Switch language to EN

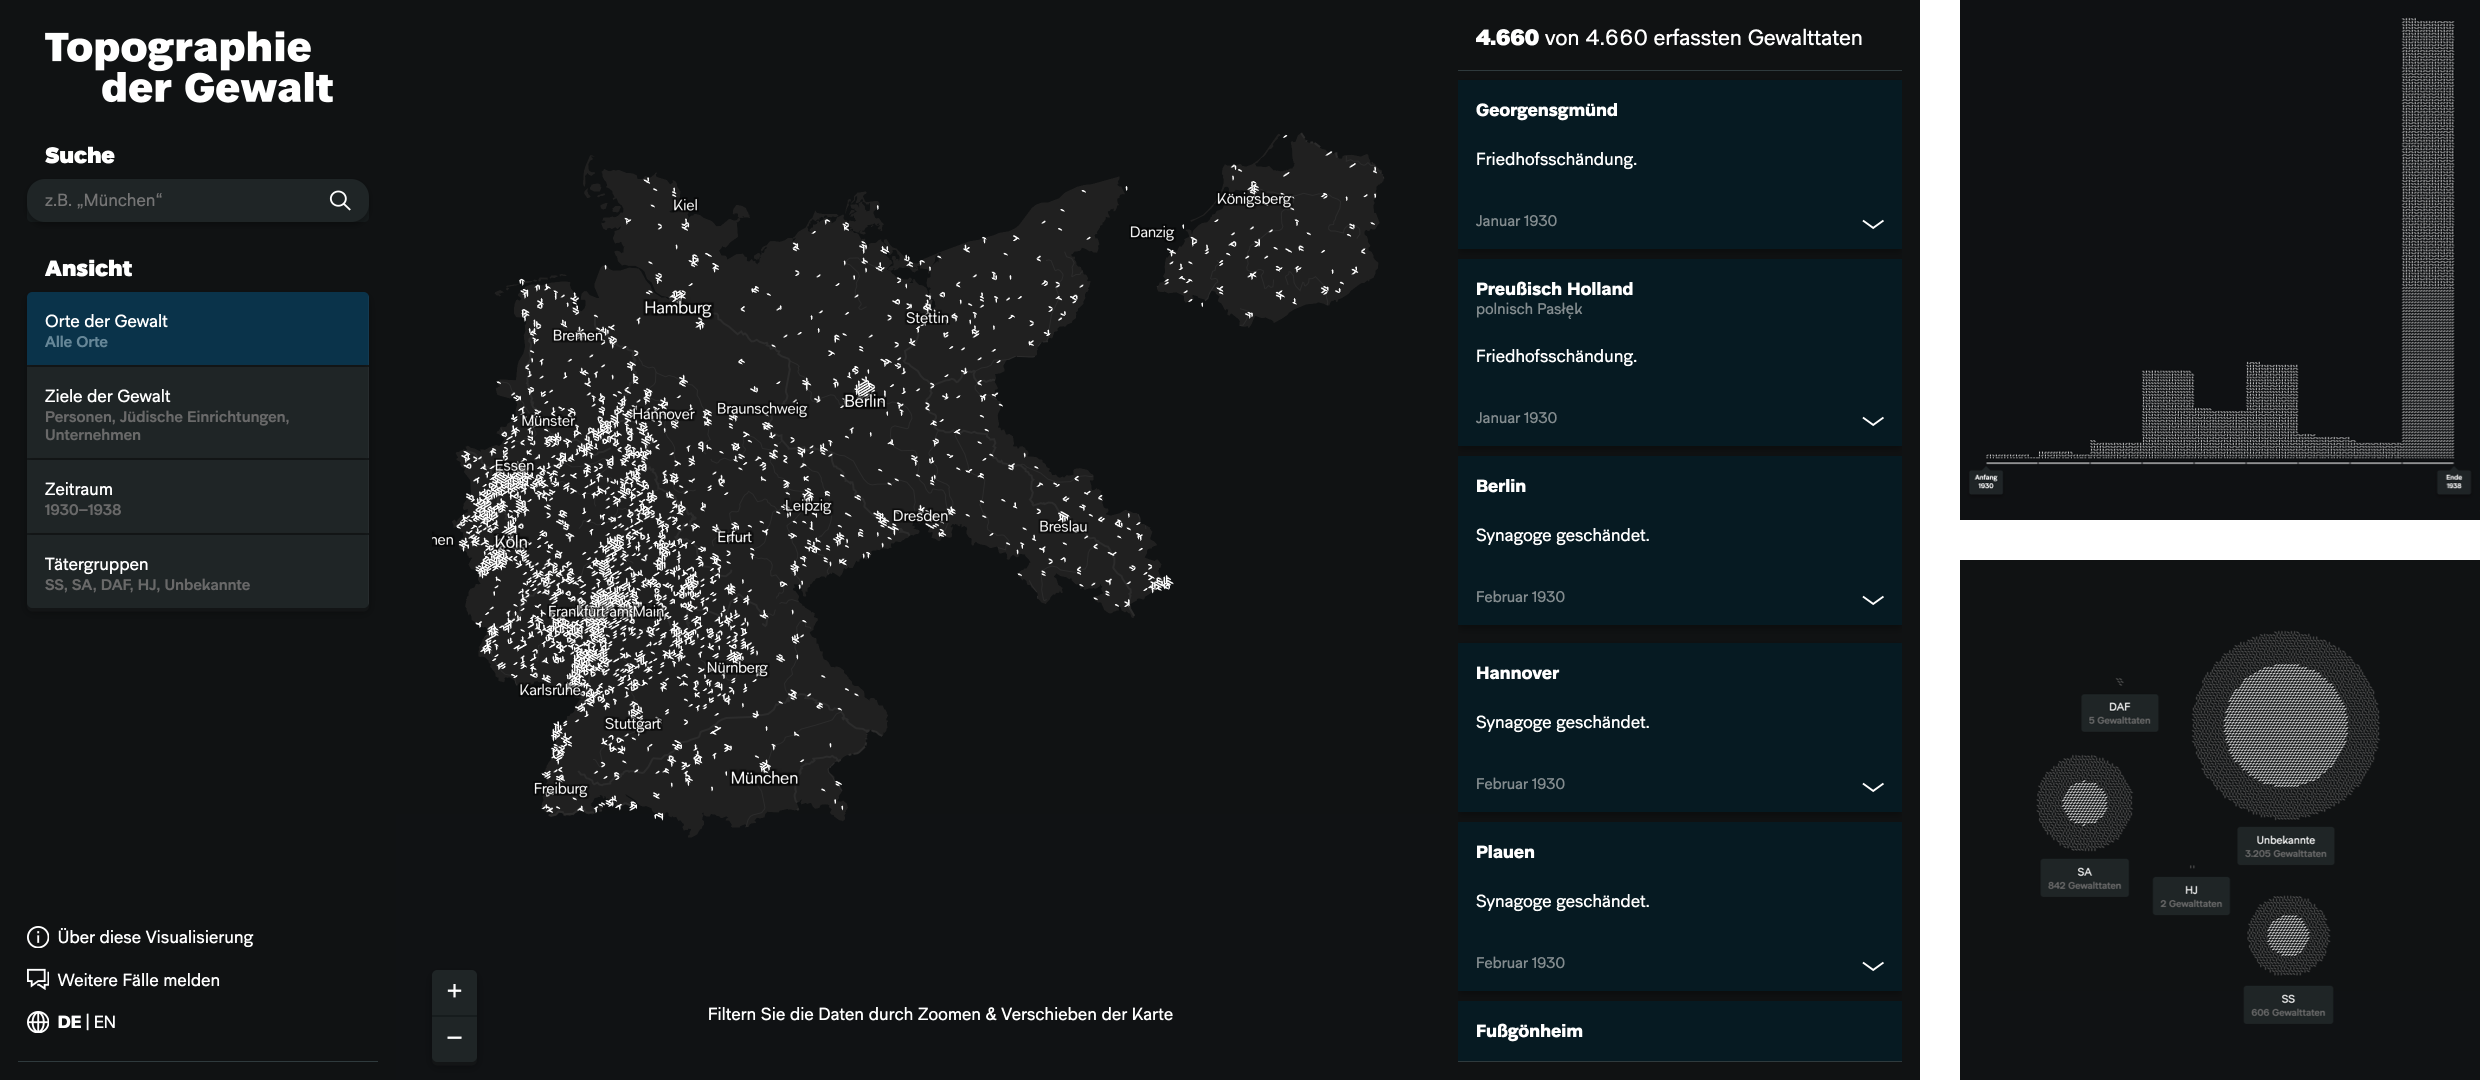[105, 1022]
